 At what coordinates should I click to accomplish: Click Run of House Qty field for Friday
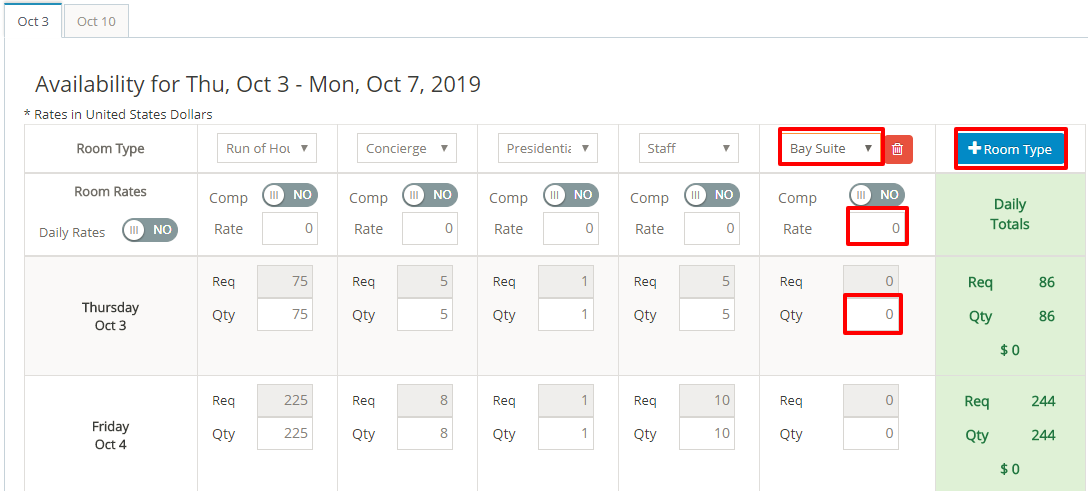(x=284, y=434)
